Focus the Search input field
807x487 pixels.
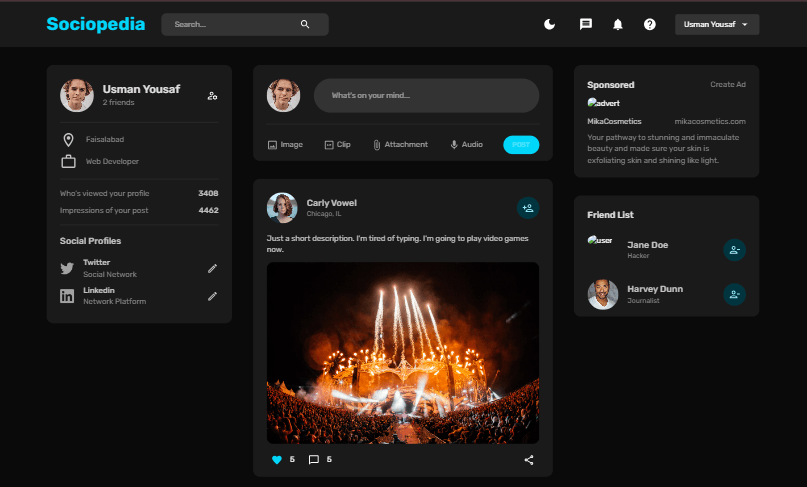[232, 24]
